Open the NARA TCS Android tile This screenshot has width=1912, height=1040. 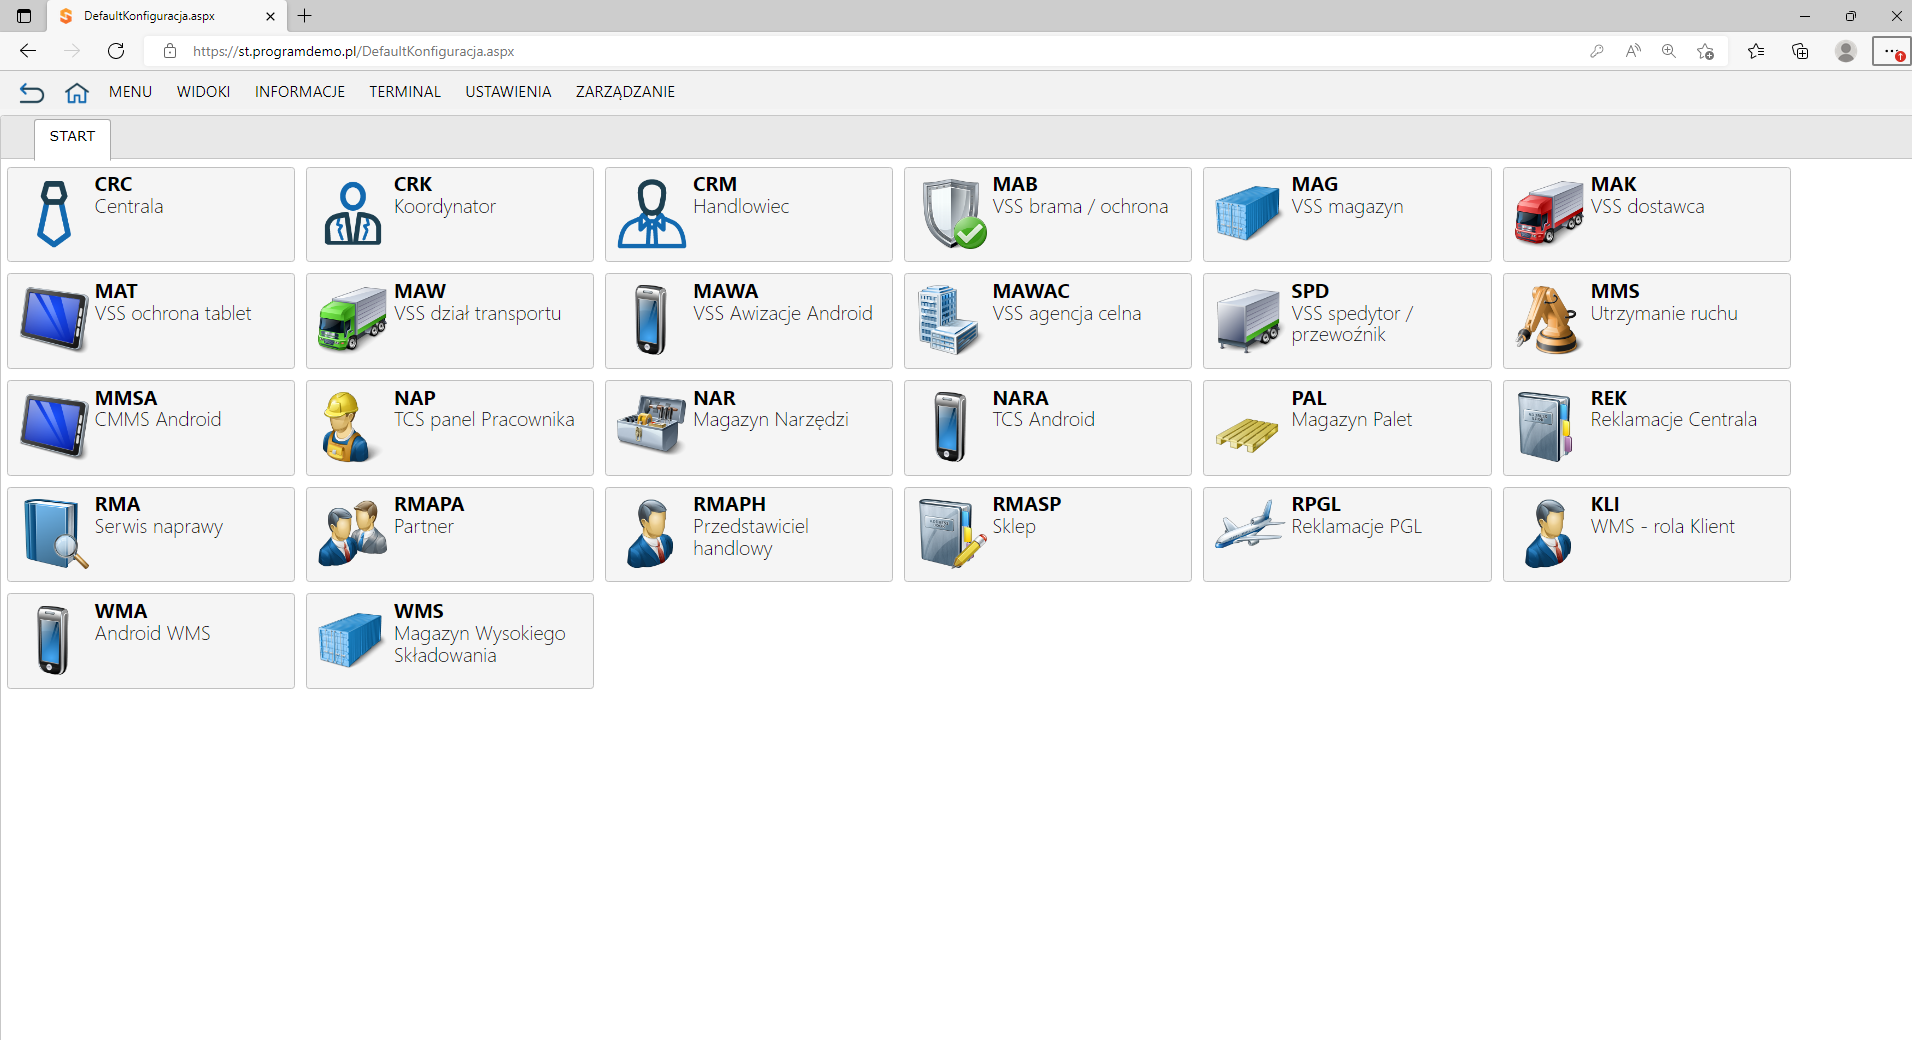pos(1048,428)
